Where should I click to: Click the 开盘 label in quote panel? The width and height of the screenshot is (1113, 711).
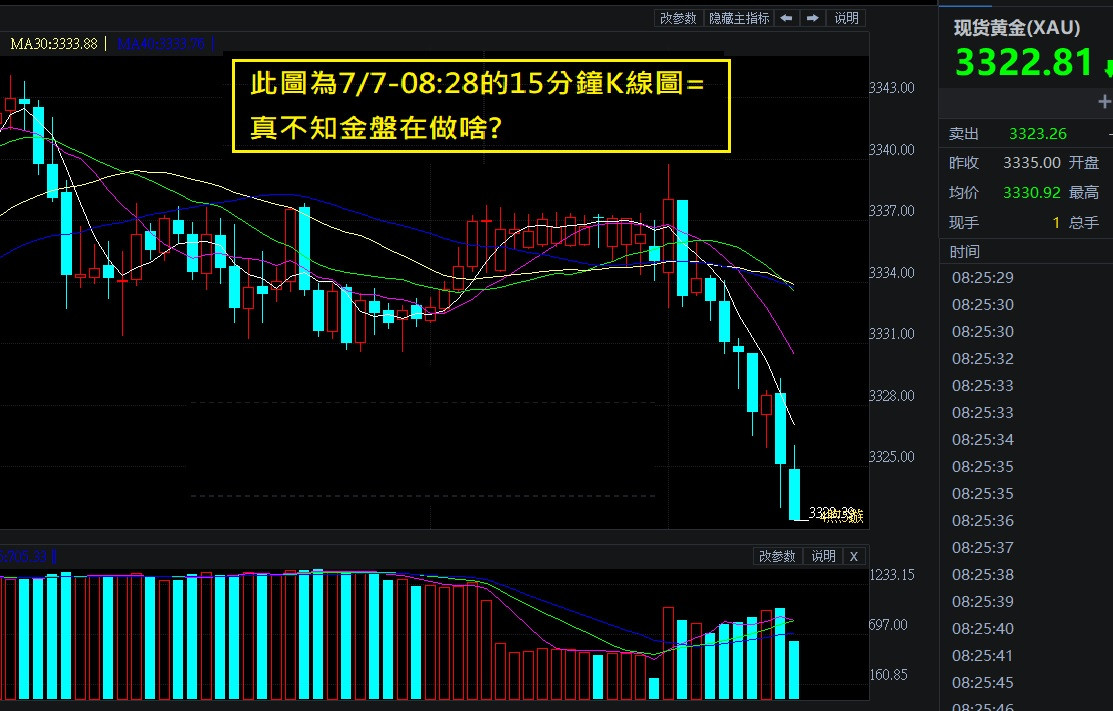[x=1084, y=162]
